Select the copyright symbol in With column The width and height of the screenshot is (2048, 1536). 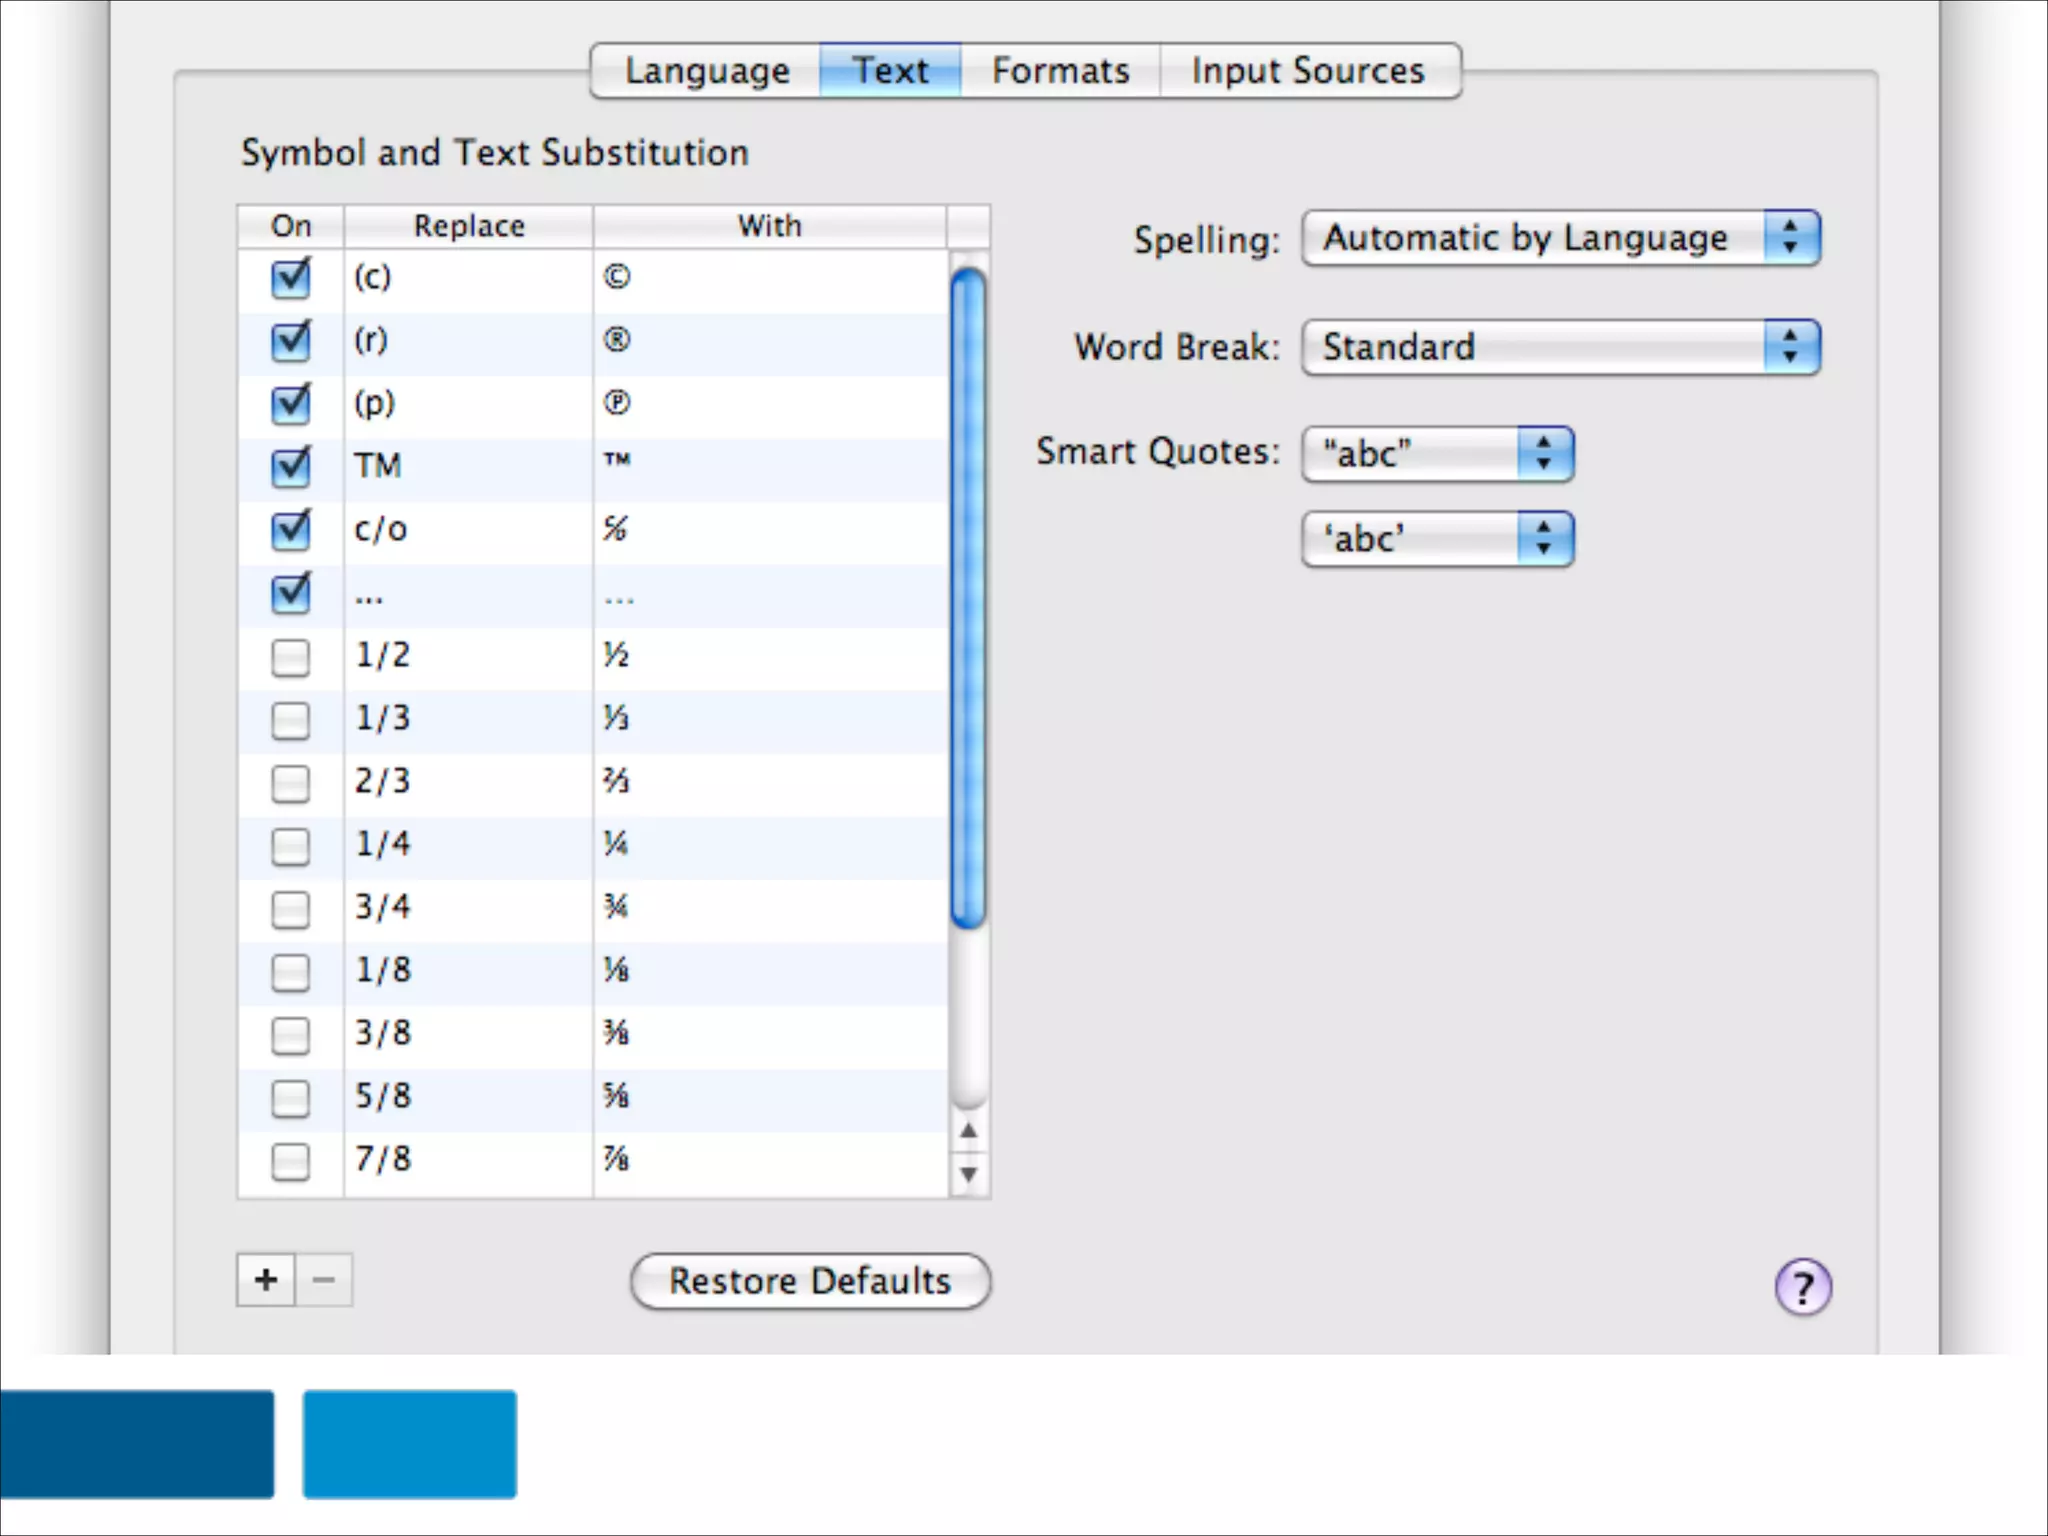[x=617, y=277]
